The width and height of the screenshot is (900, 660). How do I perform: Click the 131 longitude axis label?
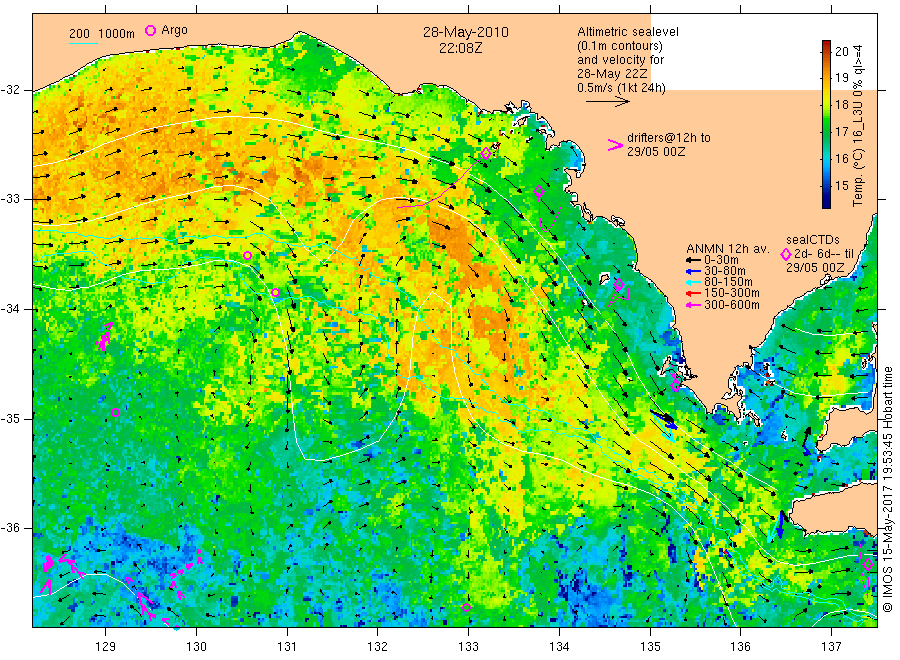pyautogui.click(x=287, y=647)
